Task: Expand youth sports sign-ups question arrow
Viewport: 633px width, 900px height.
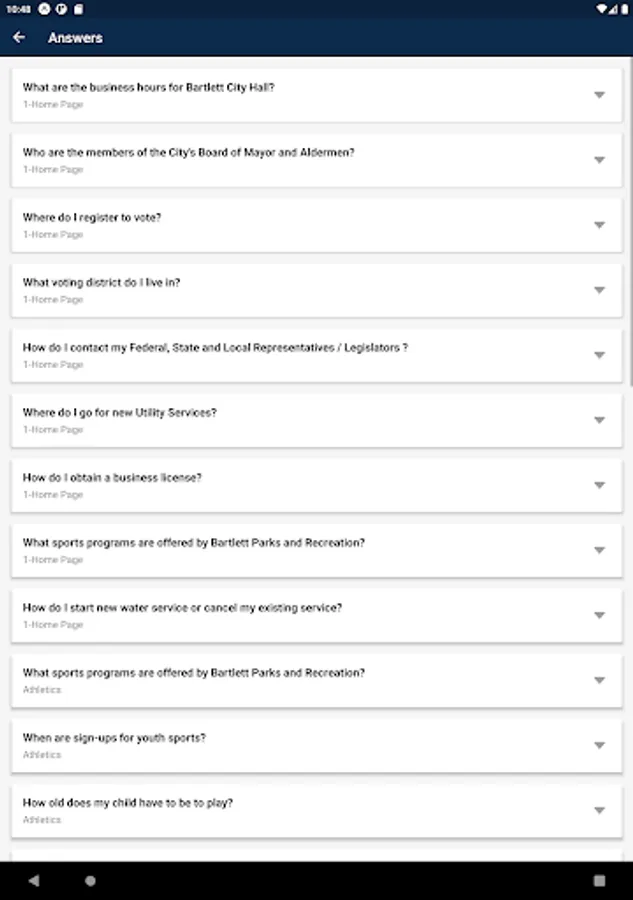Action: click(x=599, y=745)
